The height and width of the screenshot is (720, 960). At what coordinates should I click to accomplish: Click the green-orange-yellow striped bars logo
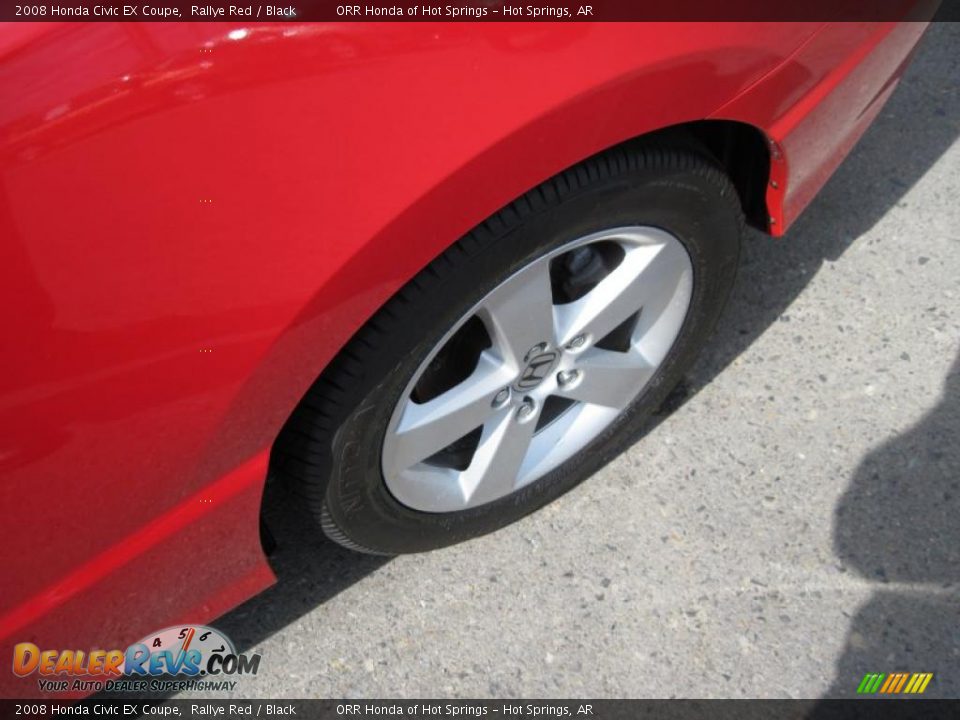coord(894,683)
